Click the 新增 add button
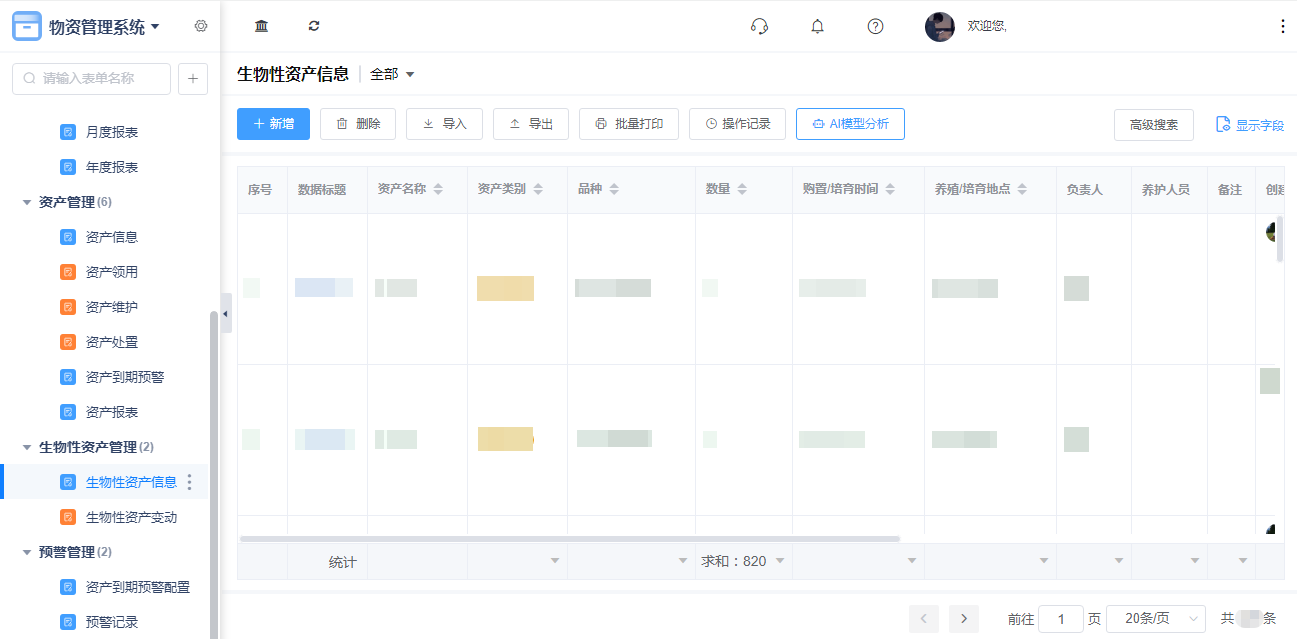1297x639 pixels. pyautogui.click(x=273, y=124)
